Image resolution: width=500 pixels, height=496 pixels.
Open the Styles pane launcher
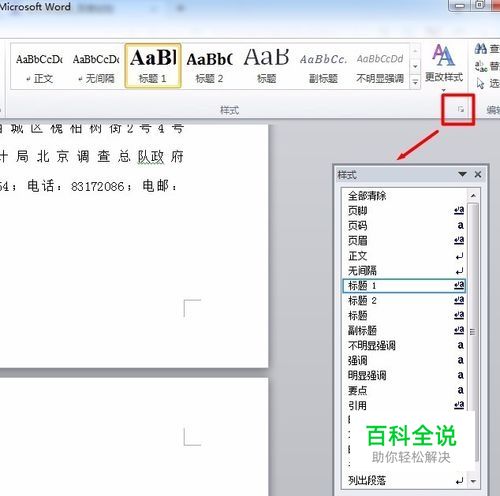pyautogui.click(x=461, y=109)
